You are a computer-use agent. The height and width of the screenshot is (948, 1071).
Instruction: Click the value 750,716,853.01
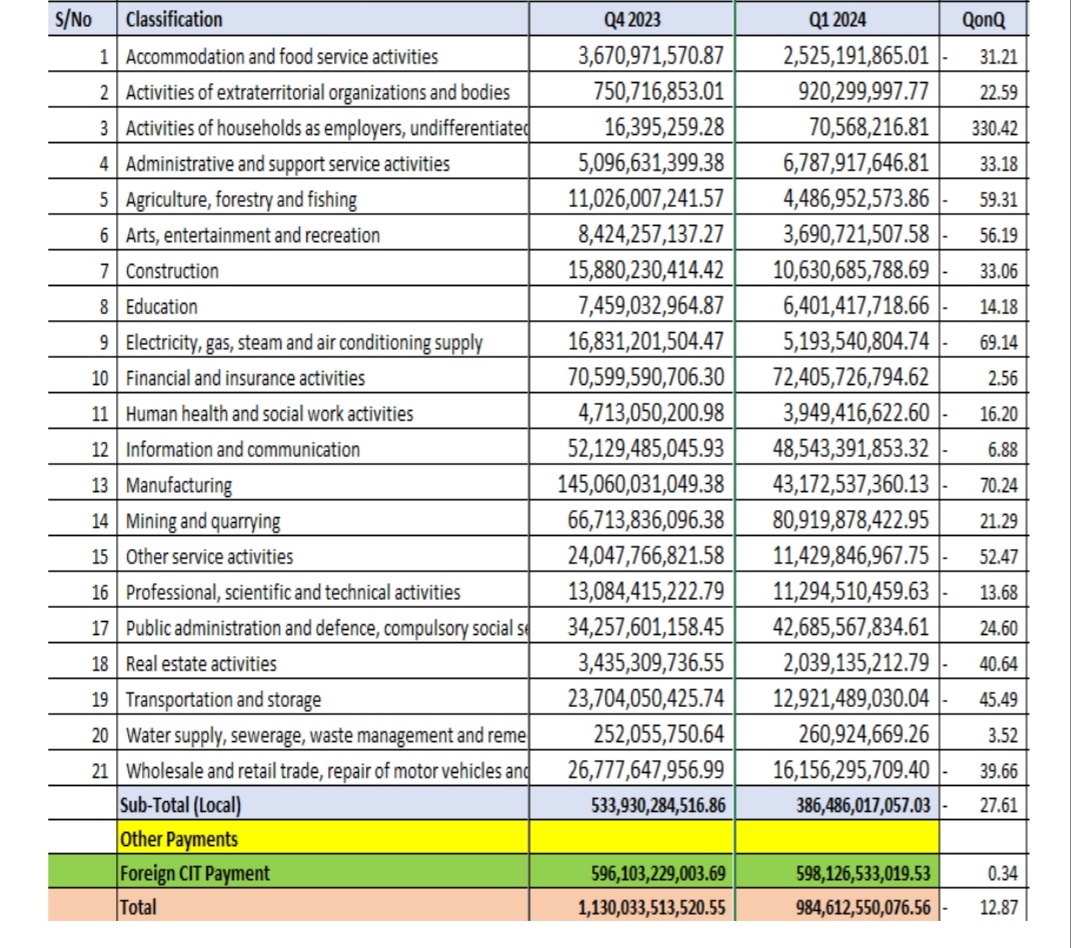pos(658,92)
